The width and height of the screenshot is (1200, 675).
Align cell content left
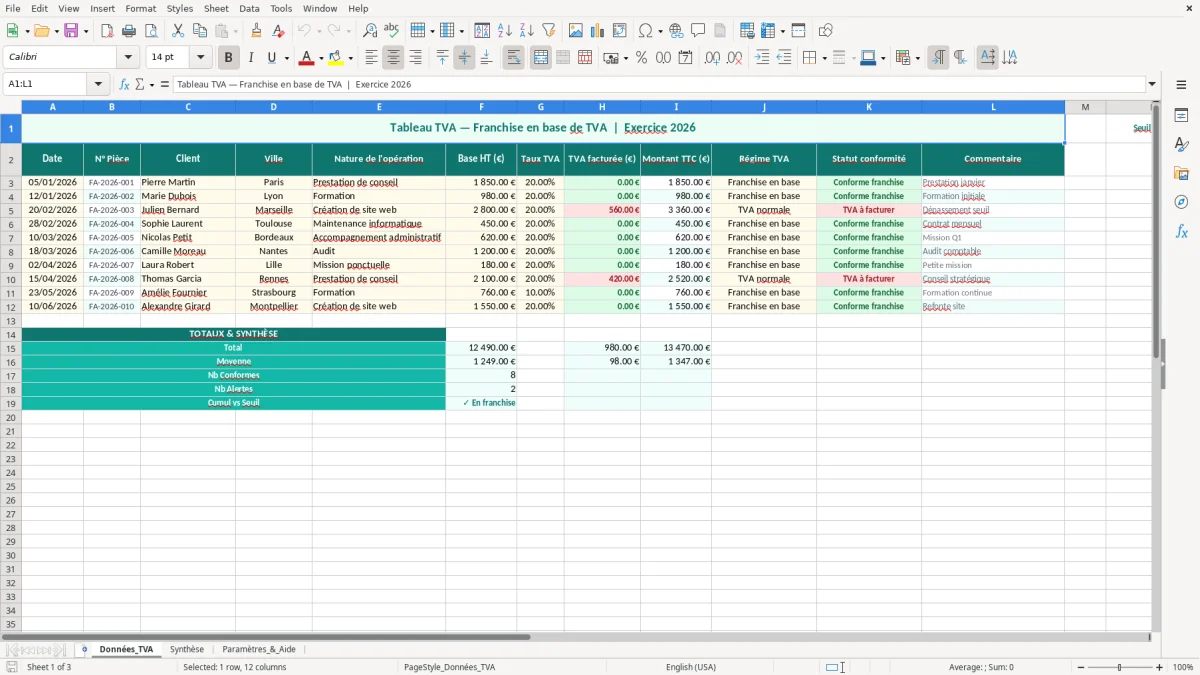371,58
